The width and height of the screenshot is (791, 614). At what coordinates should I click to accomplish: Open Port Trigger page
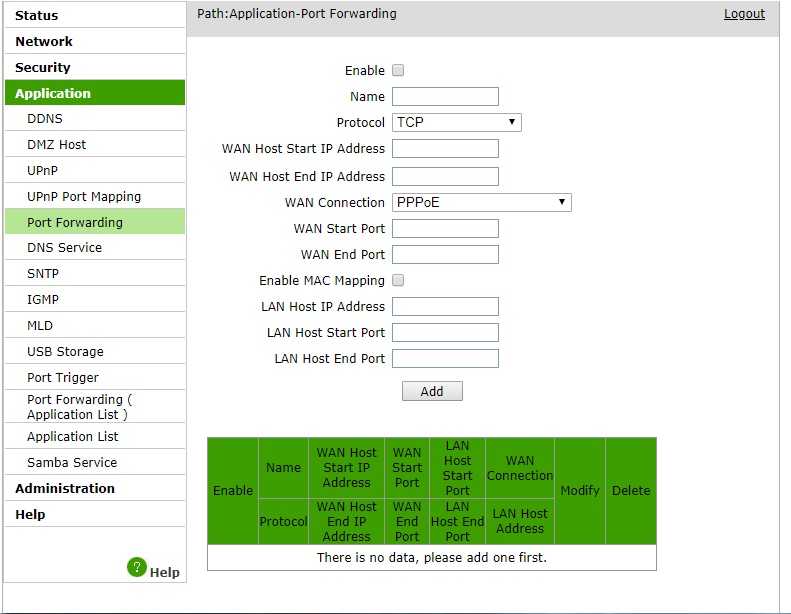pyautogui.click(x=95, y=377)
